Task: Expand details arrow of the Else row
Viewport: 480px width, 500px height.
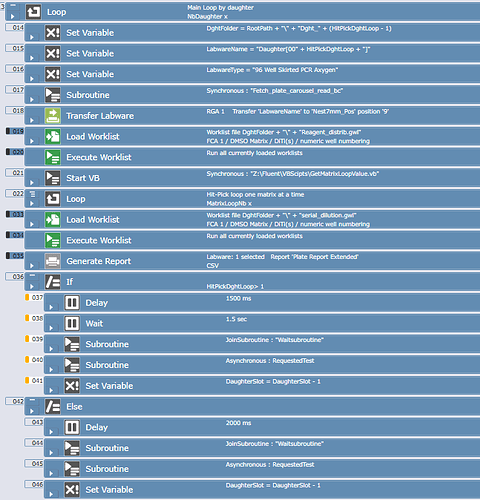Action: [32, 411]
